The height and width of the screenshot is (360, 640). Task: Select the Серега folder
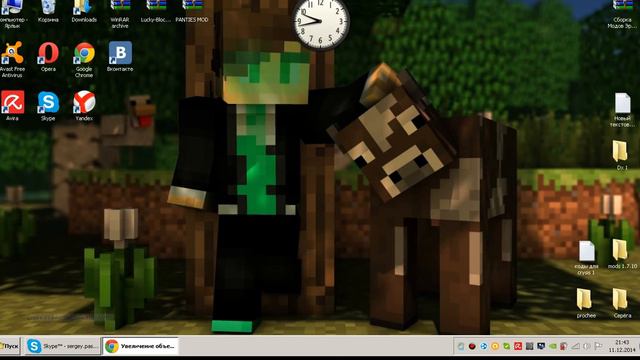point(621,304)
